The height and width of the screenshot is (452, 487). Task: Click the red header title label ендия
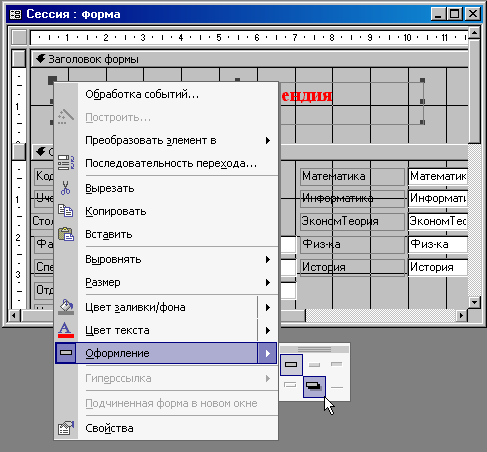307,96
